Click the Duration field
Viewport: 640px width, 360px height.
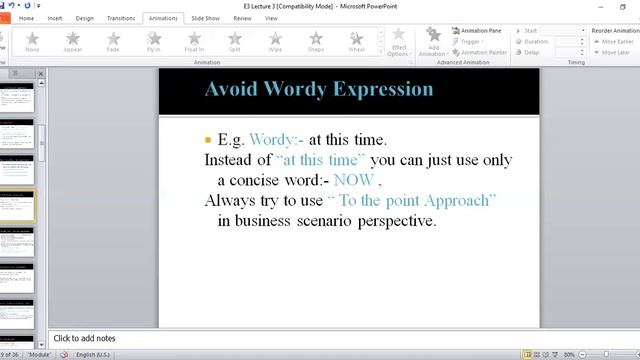pos(567,42)
